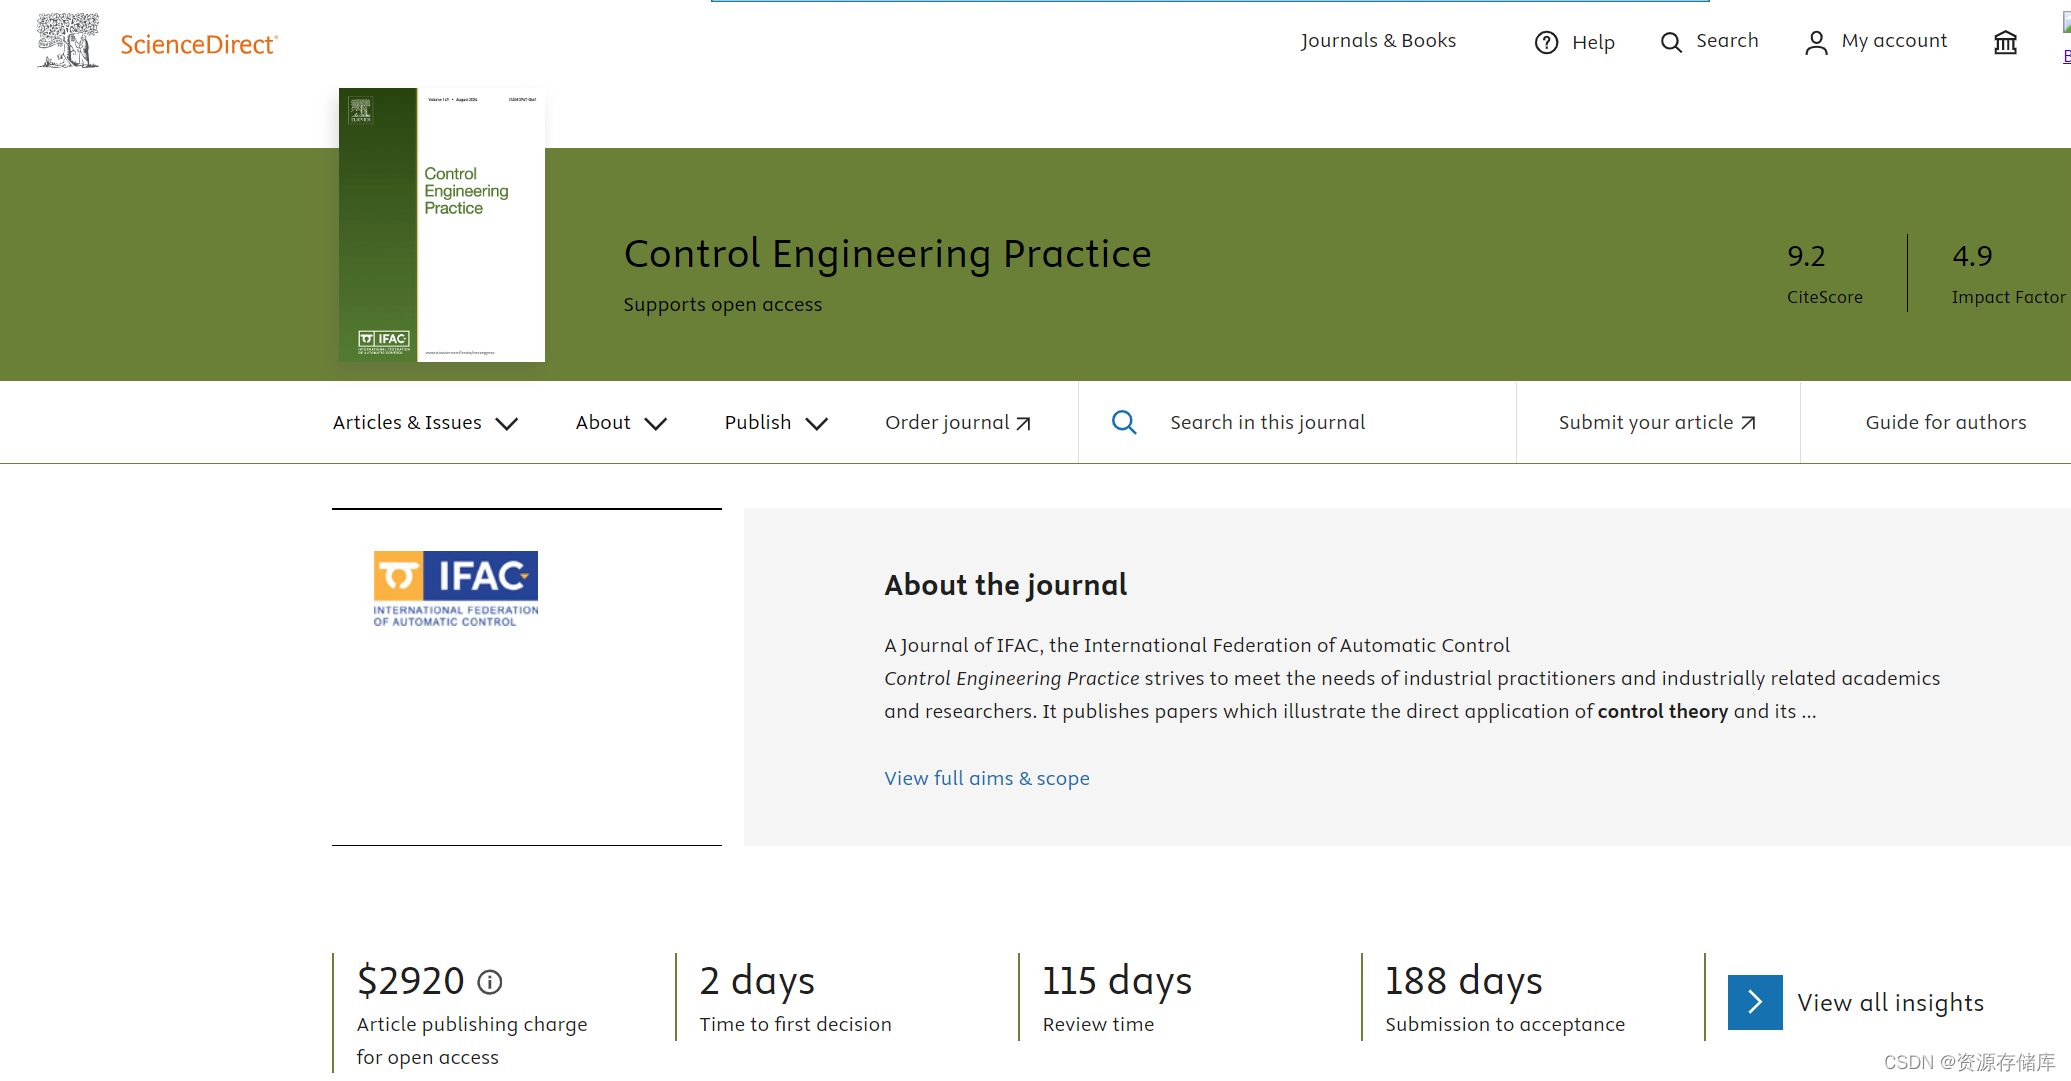
Task: Expand the Articles & Issues dropdown
Action: (x=509, y=423)
